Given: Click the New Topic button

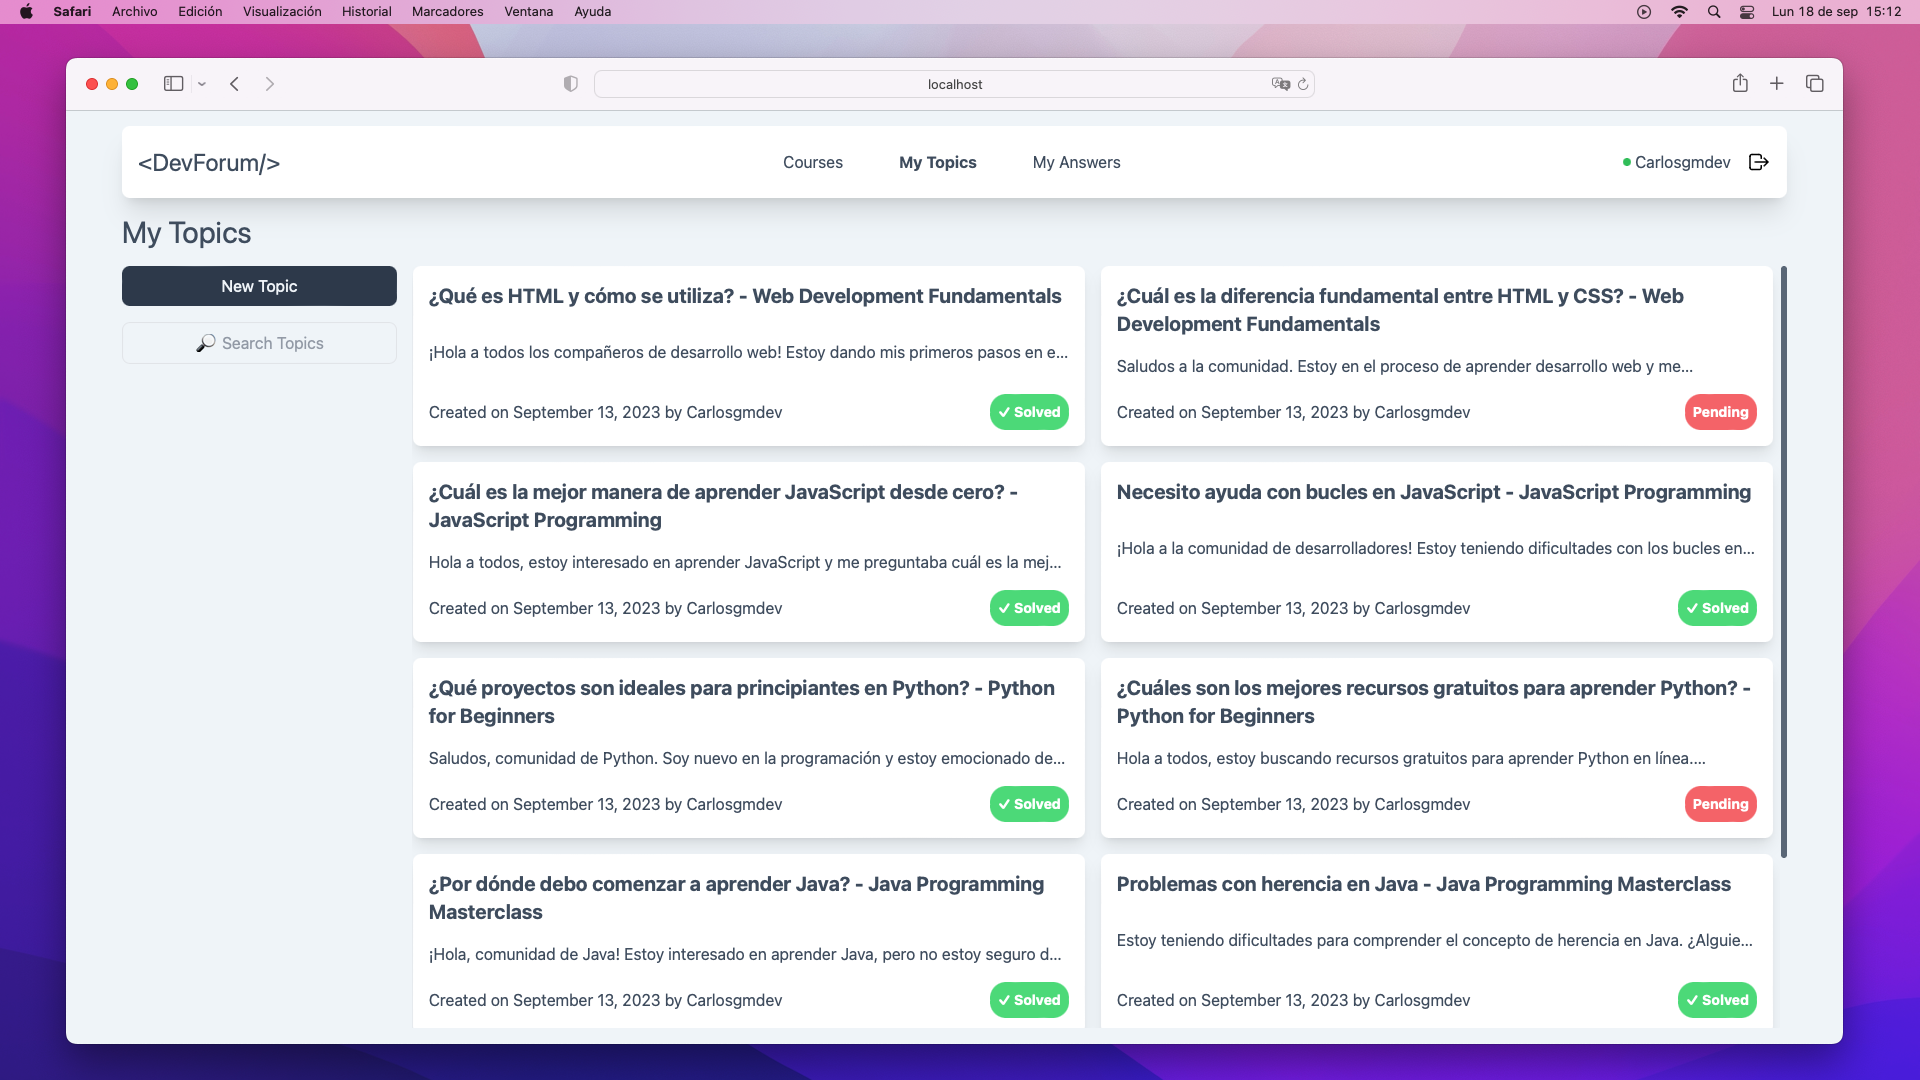Looking at the screenshot, I should [259, 286].
